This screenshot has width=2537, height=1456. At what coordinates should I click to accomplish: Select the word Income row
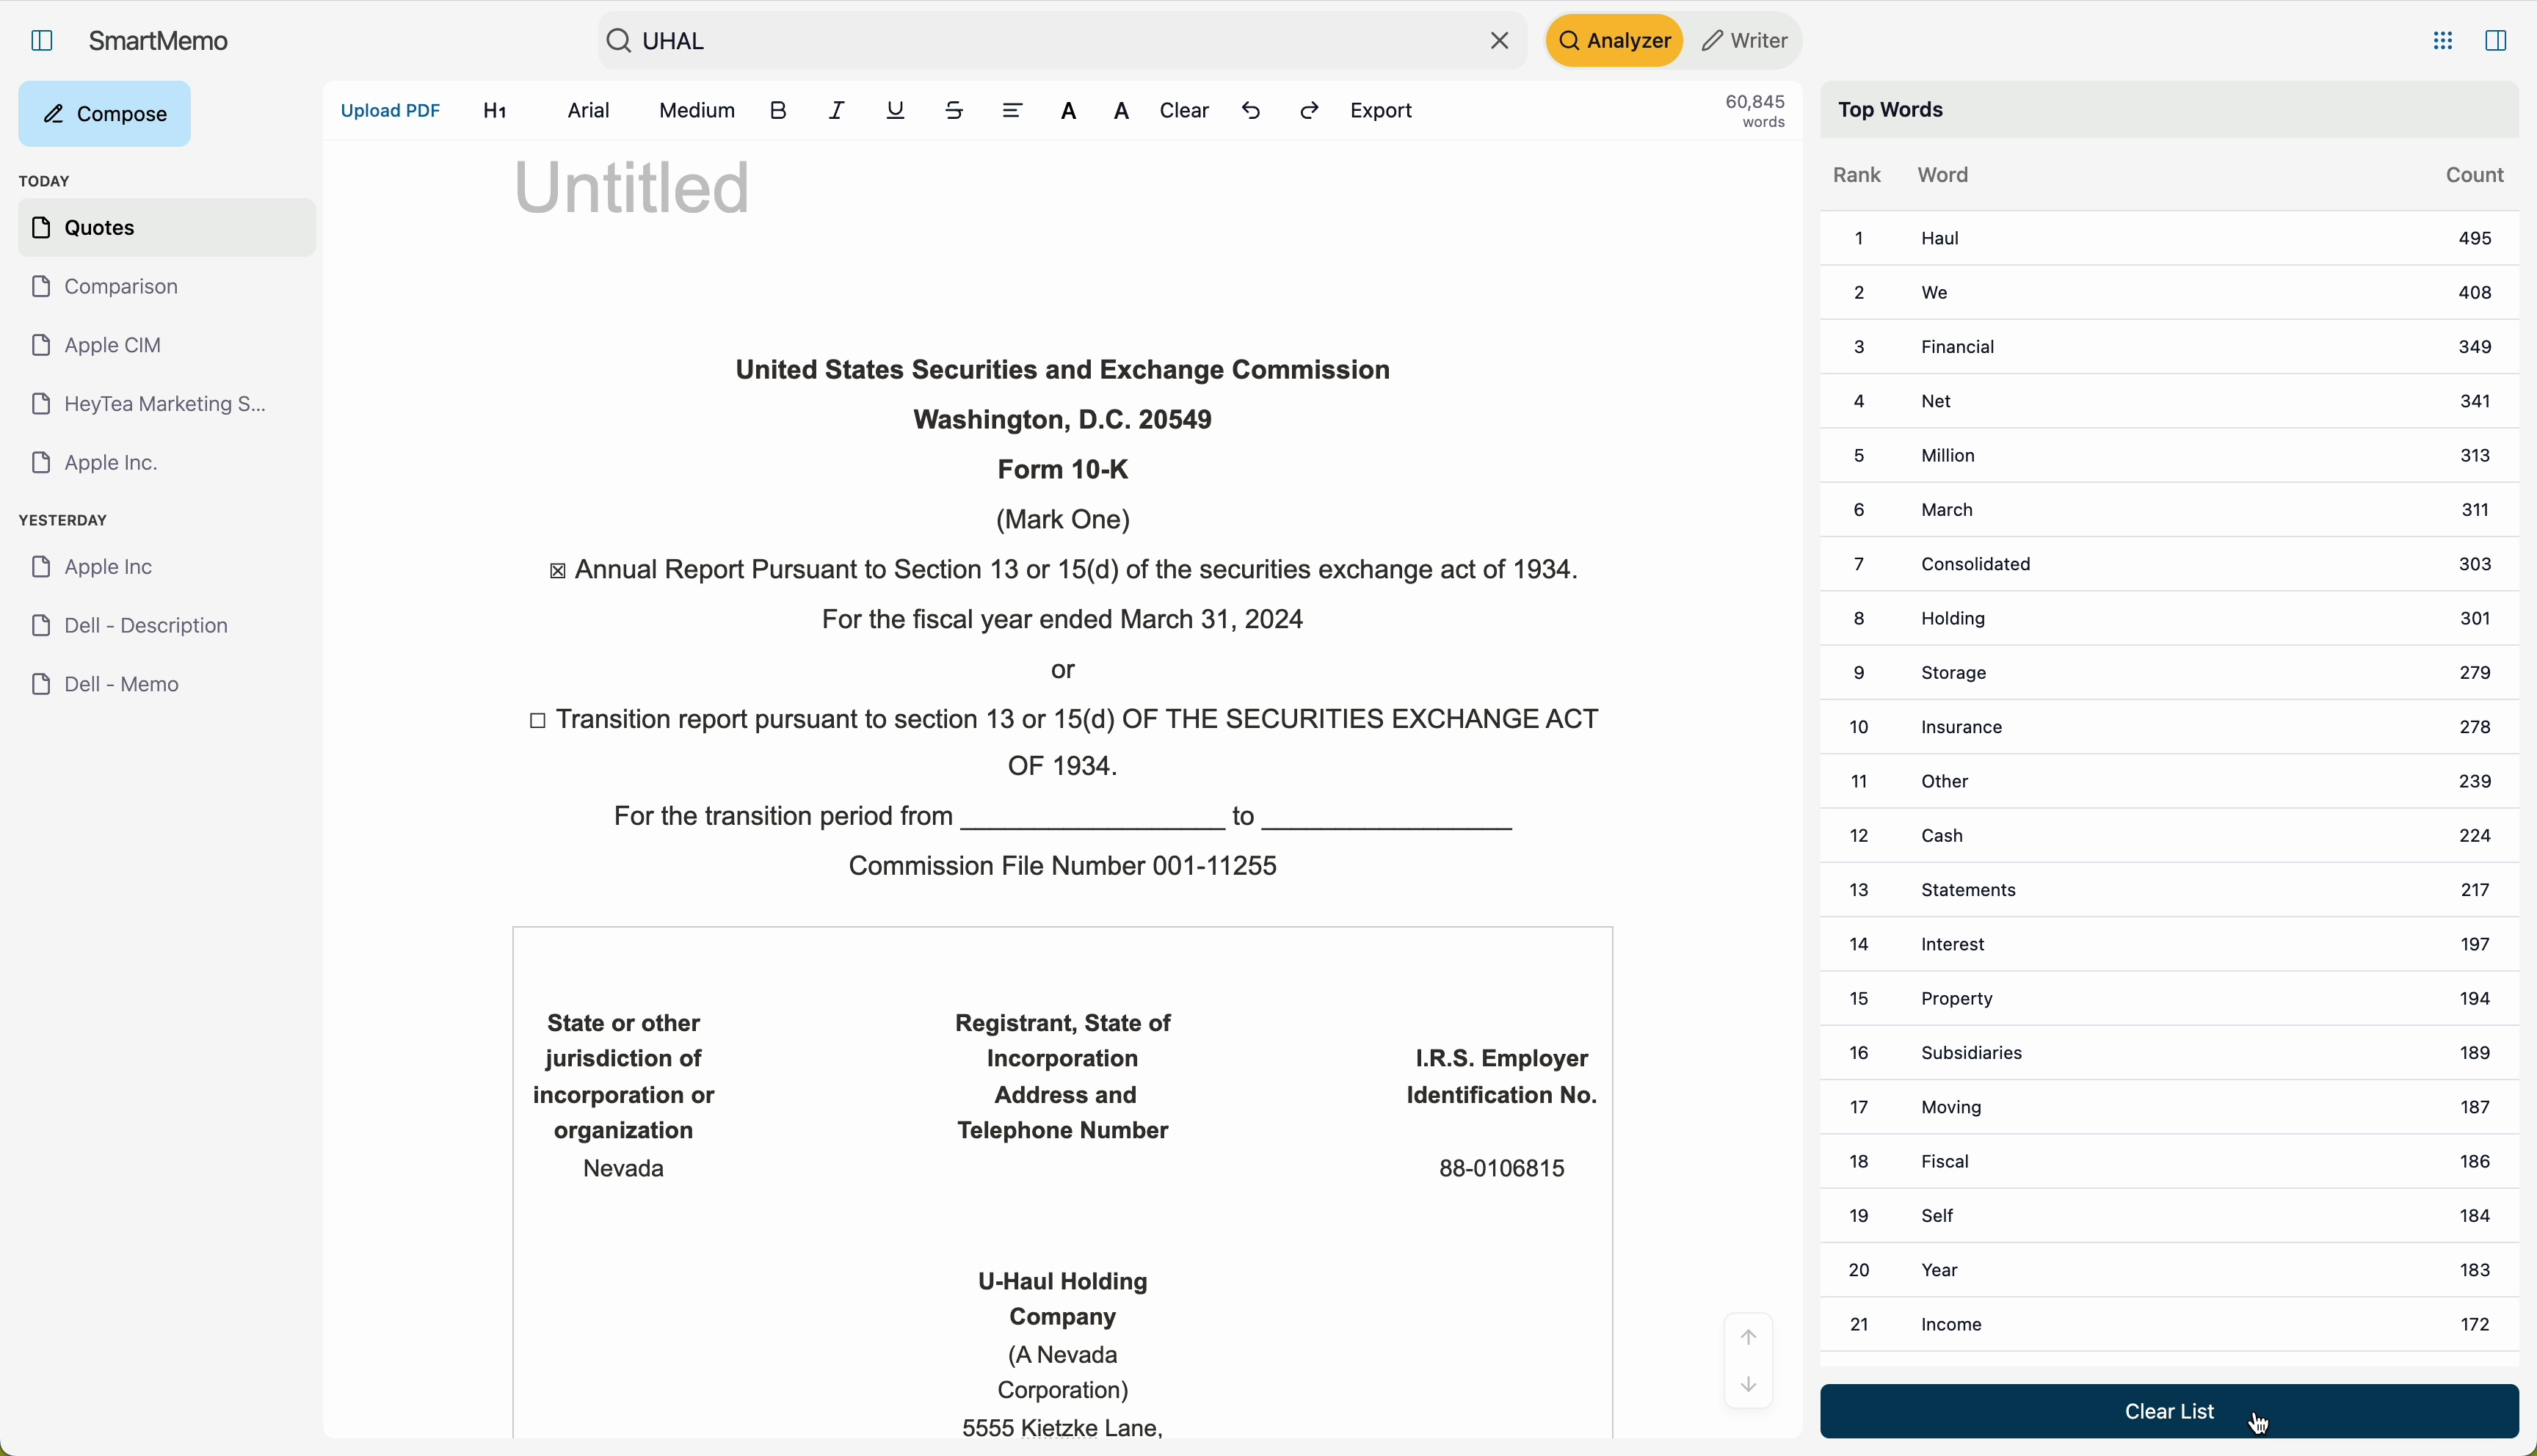[x=2169, y=1325]
